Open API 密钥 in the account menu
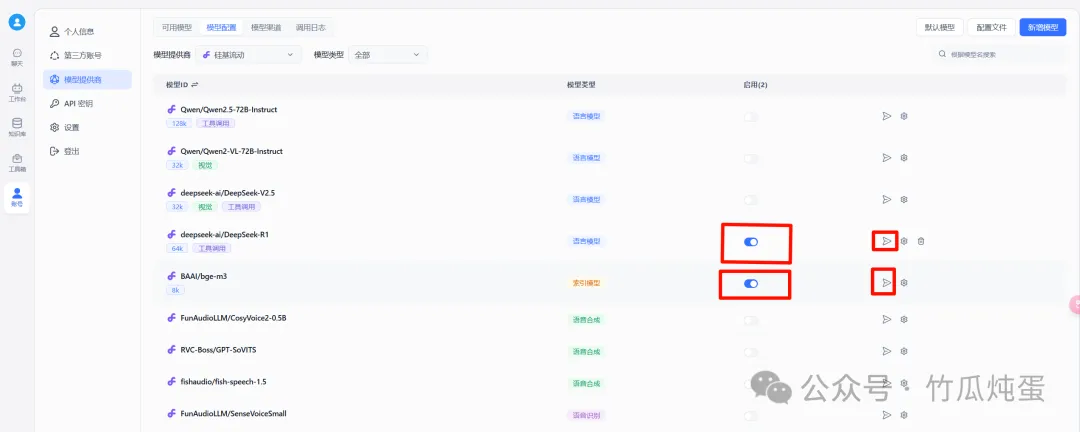Viewport: 1080px width, 432px height. click(x=87, y=103)
